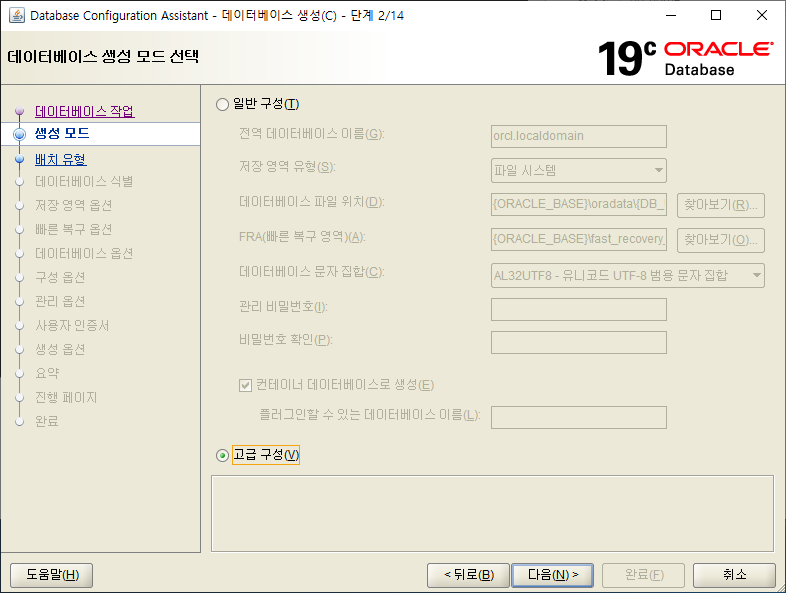The height and width of the screenshot is (593, 786).
Task: Click the 데이터베이스 작업 step marker dot
Action: coord(20,110)
